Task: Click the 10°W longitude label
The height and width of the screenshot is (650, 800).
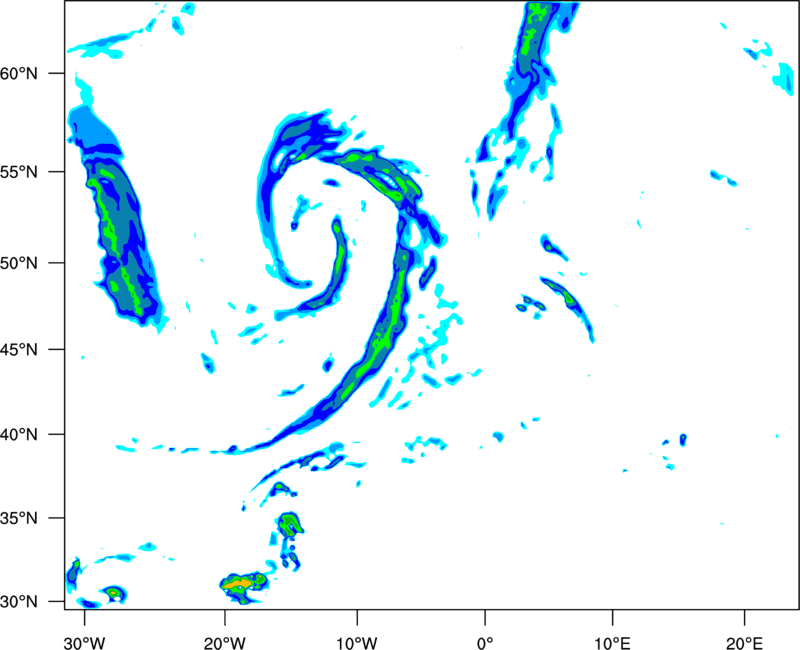Action: tap(357, 643)
